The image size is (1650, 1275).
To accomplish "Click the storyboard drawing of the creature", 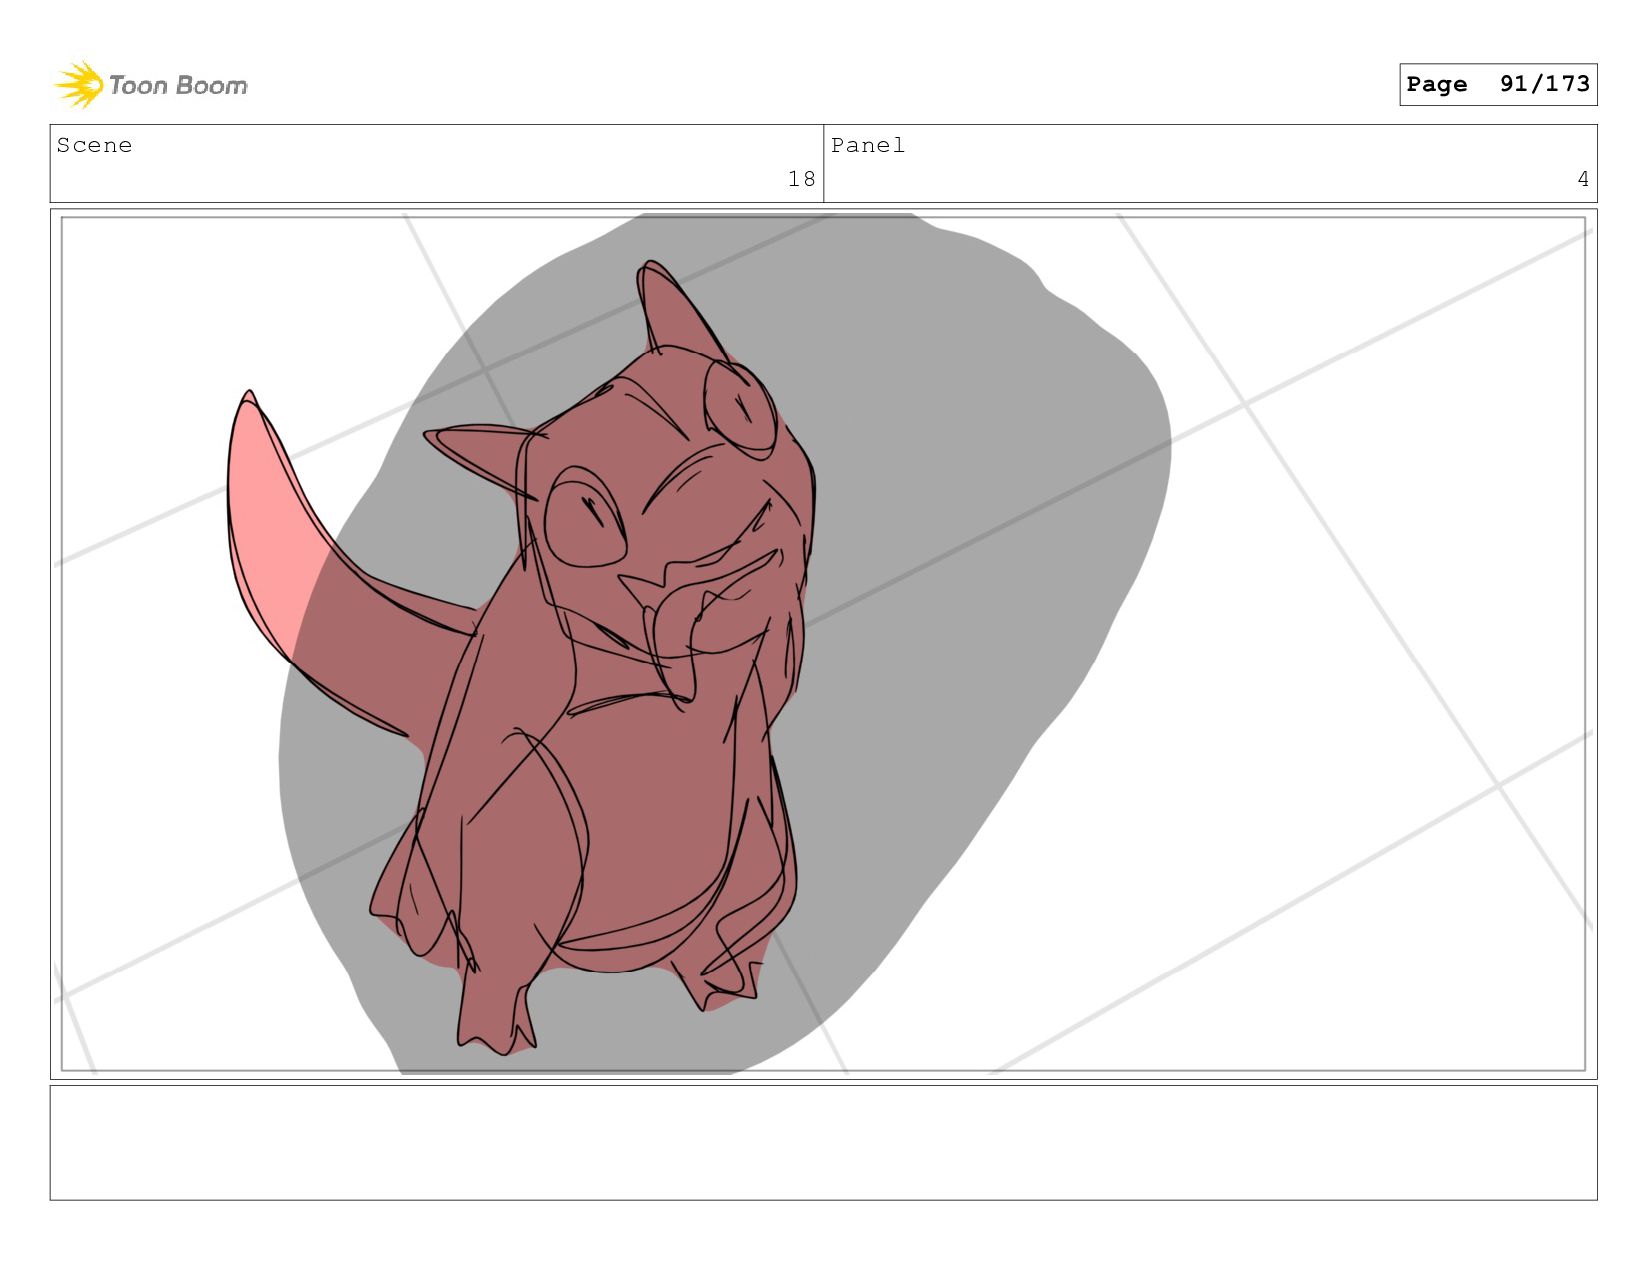I will pos(520,660).
